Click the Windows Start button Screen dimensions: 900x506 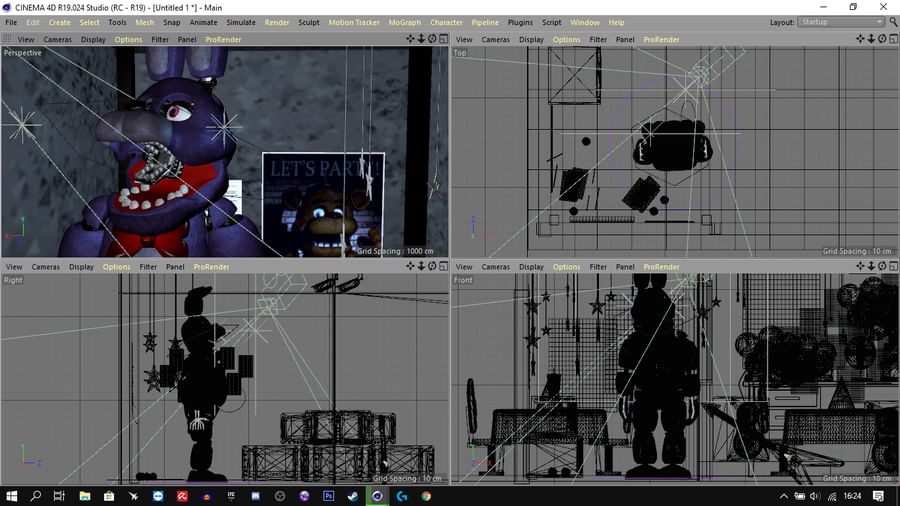click(x=11, y=496)
